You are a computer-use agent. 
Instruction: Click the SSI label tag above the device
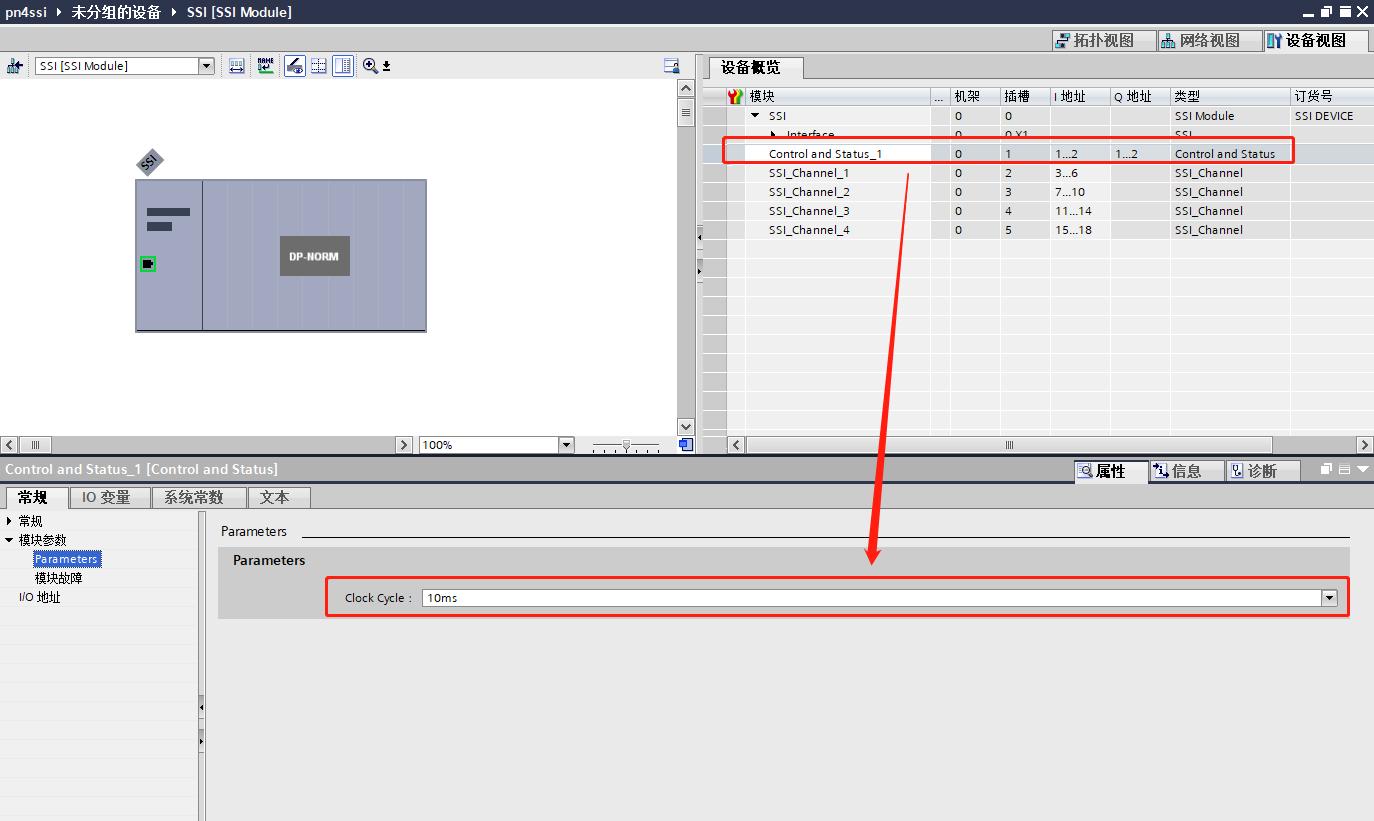pos(149,162)
